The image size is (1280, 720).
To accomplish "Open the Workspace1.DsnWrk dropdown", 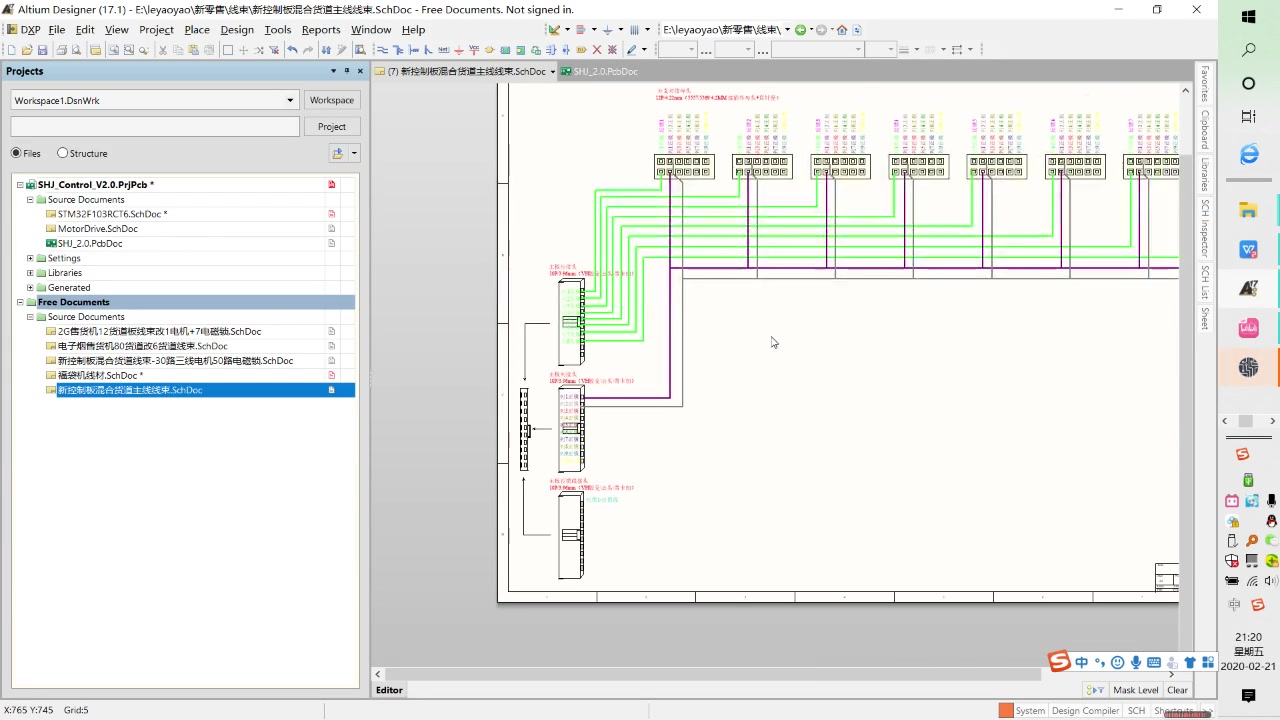I will coord(289,100).
